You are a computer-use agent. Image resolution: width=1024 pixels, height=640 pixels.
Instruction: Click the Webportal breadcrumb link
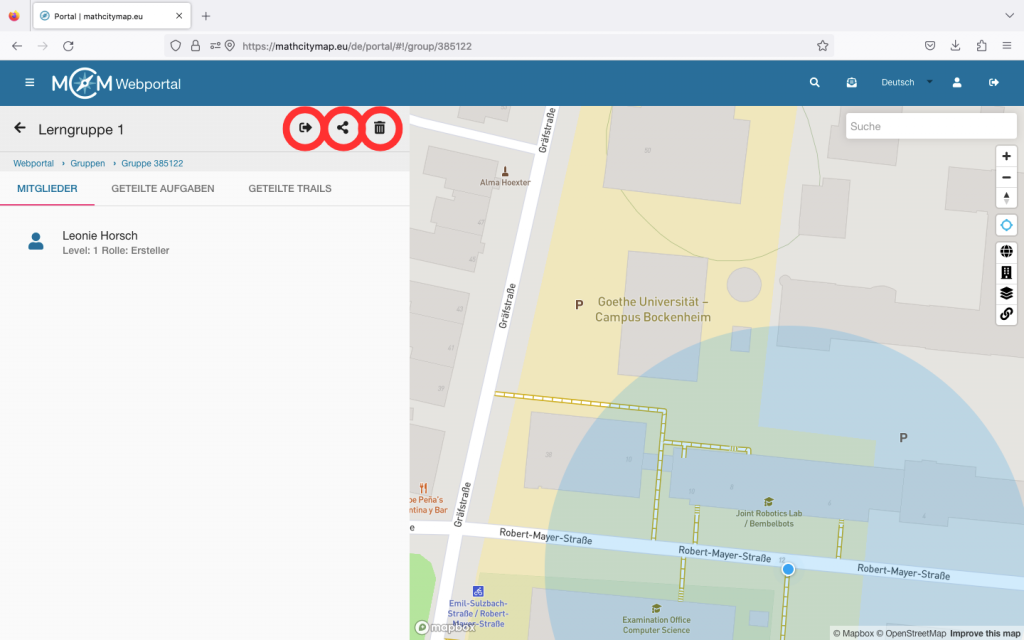click(33, 163)
